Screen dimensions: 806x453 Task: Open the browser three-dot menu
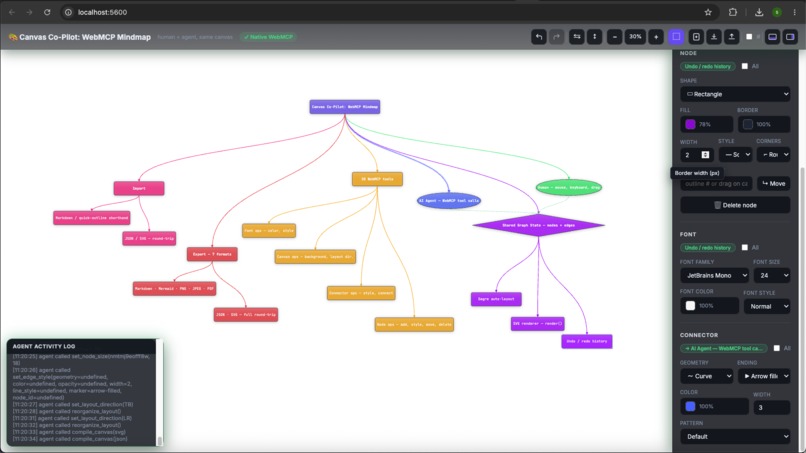794,12
